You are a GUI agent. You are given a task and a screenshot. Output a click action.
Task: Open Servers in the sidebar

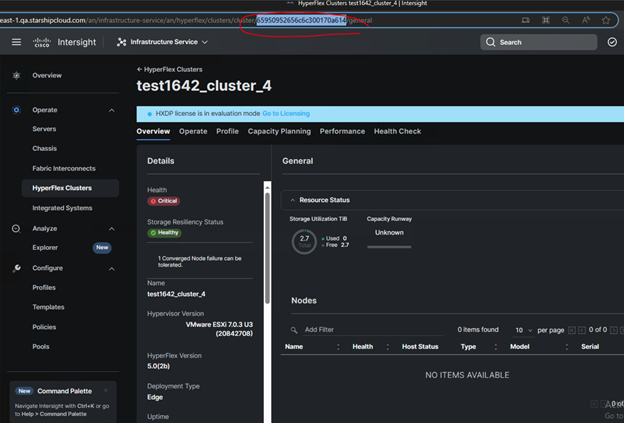click(x=44, y=129)
